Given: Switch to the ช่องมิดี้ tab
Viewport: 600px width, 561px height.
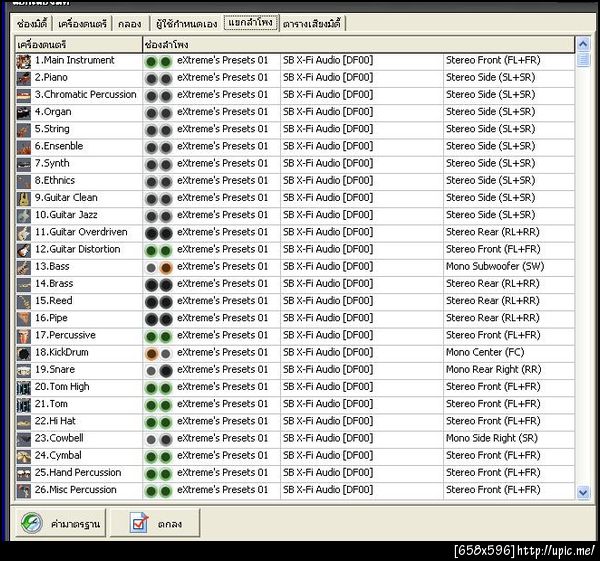Looking at the screenshot, I should [32, 24].
